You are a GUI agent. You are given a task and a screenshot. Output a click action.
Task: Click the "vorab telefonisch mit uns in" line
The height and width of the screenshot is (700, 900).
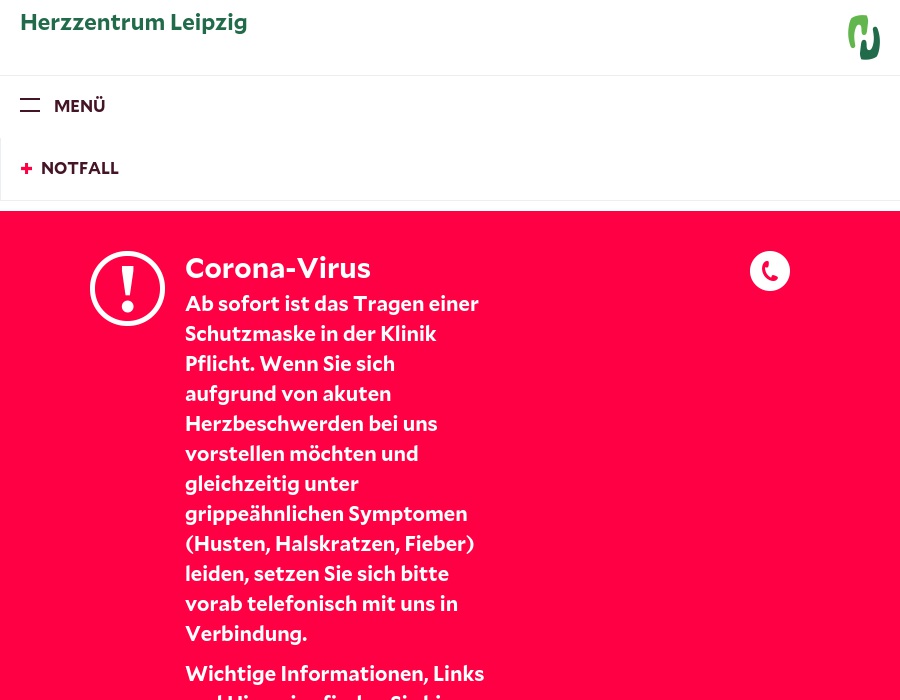[x=321, y=603]
